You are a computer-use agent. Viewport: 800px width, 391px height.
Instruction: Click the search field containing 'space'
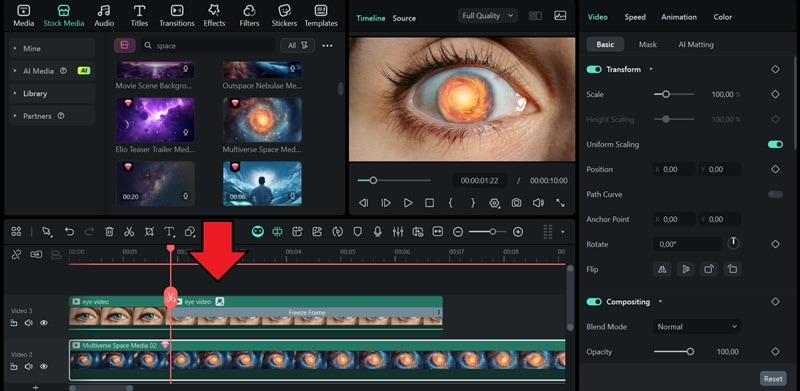pos(208,45)
